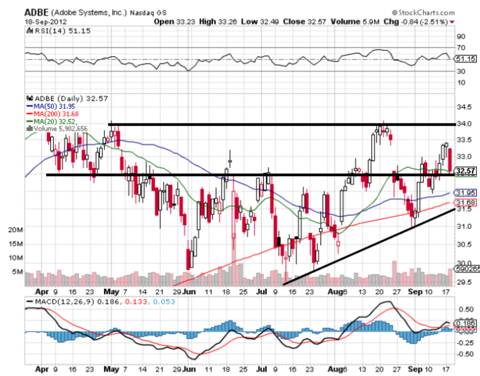Click the 'Close 32.57' header value

[304, 22]
